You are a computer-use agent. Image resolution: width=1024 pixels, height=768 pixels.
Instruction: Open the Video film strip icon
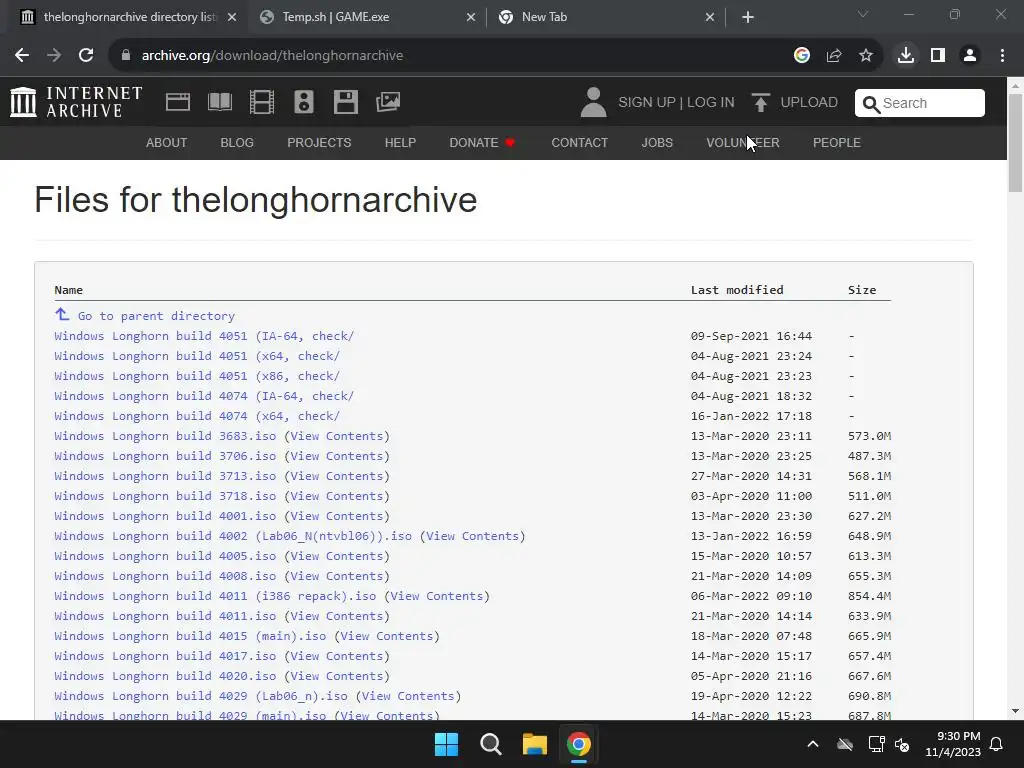click(262, 103)
